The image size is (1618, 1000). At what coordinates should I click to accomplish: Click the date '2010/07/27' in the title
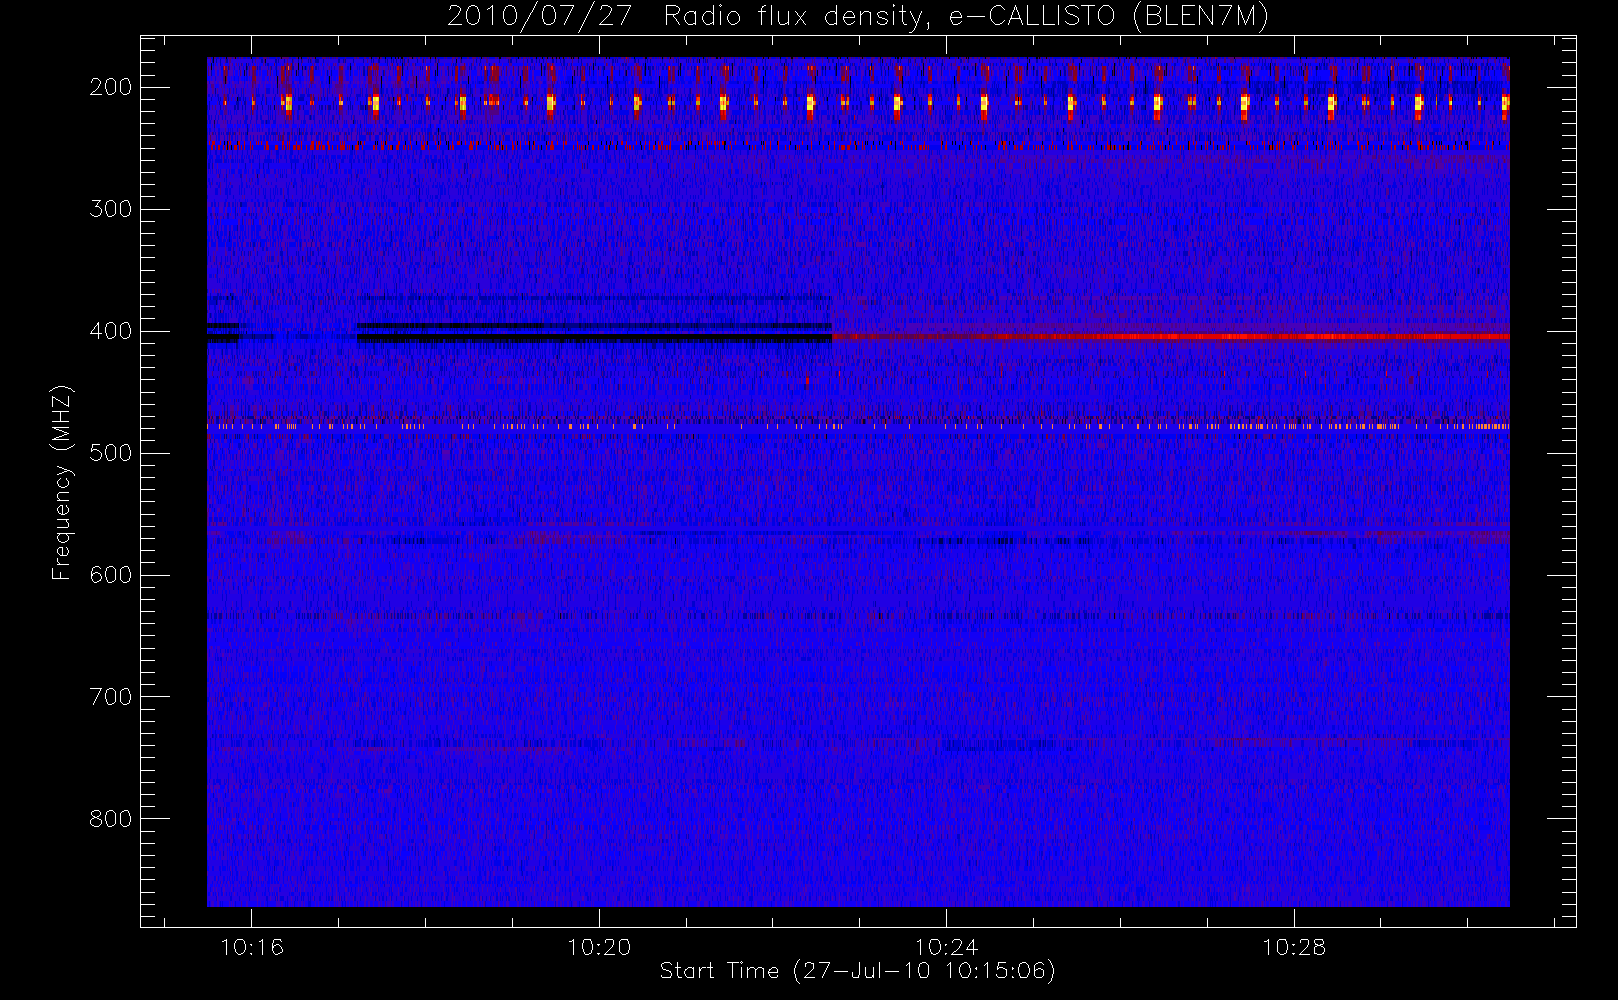pos(539,16)
